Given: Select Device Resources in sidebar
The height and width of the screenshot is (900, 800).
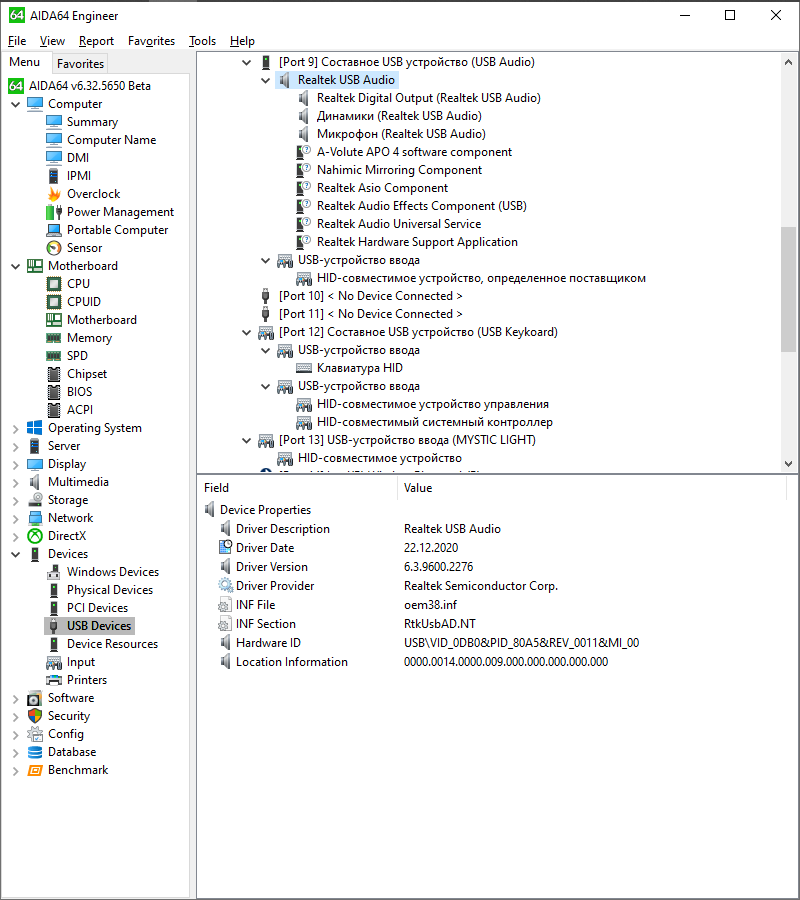Looking at the screenshot, I should (x=112, y=644).
